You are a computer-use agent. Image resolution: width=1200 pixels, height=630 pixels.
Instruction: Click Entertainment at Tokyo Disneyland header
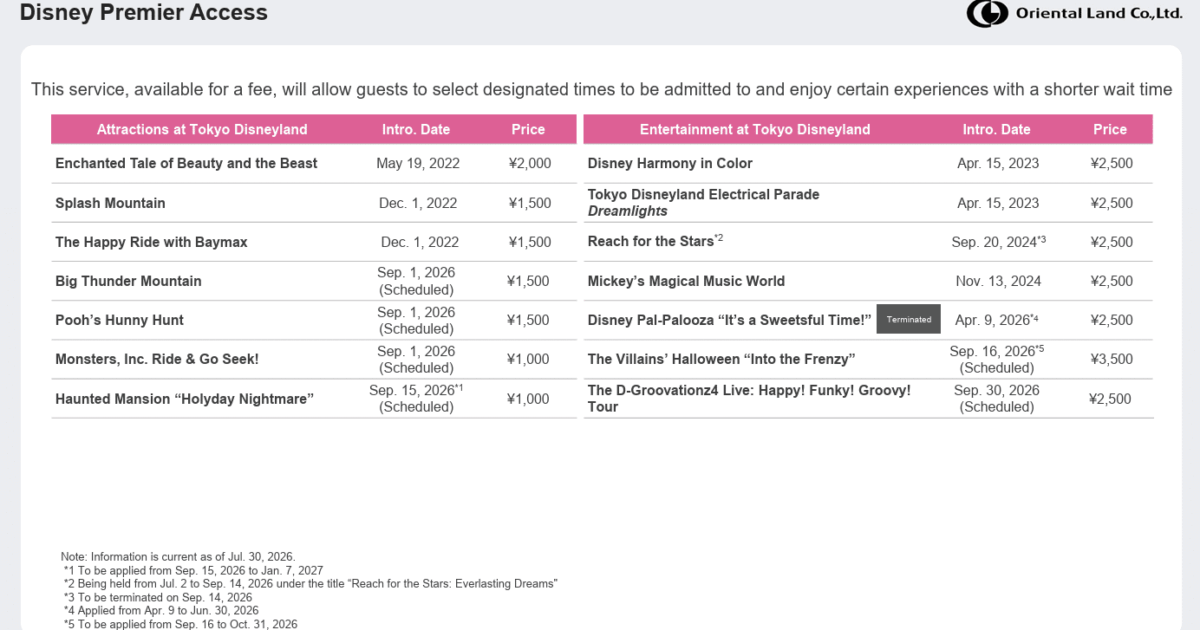[x=755, y=129]
